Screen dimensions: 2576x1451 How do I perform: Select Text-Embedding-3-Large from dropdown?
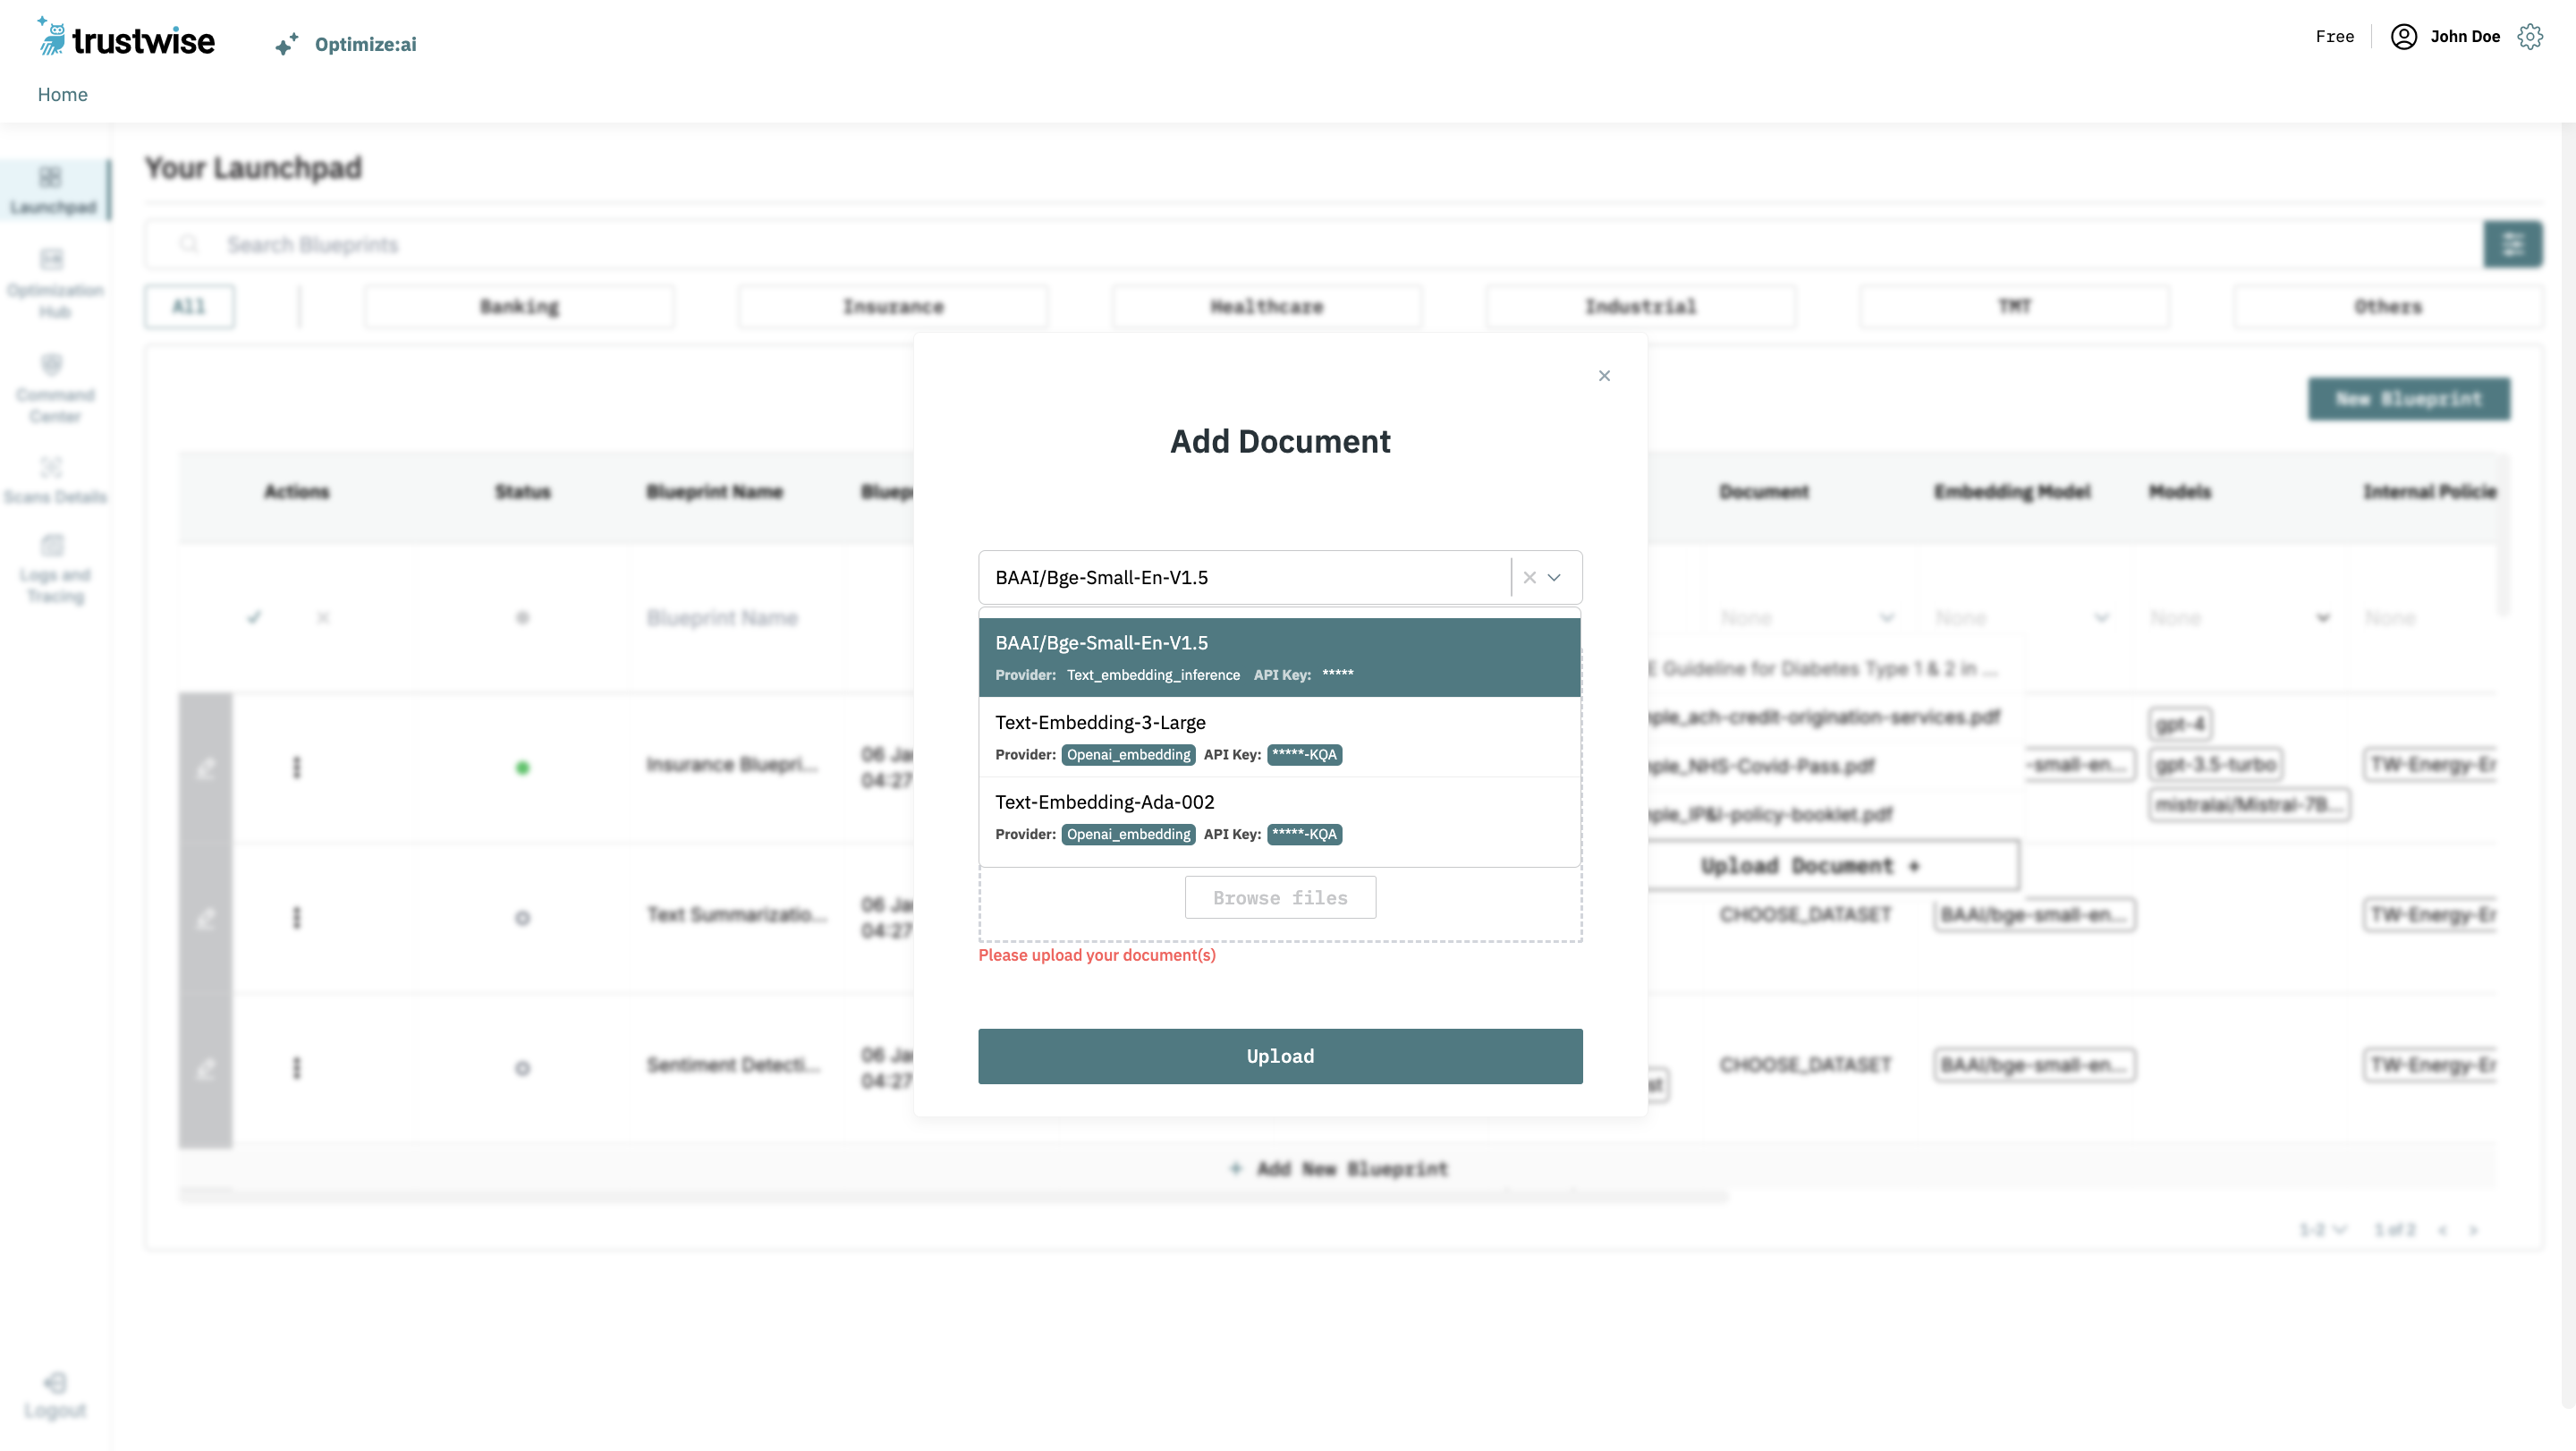click(x=1279, y=736)
